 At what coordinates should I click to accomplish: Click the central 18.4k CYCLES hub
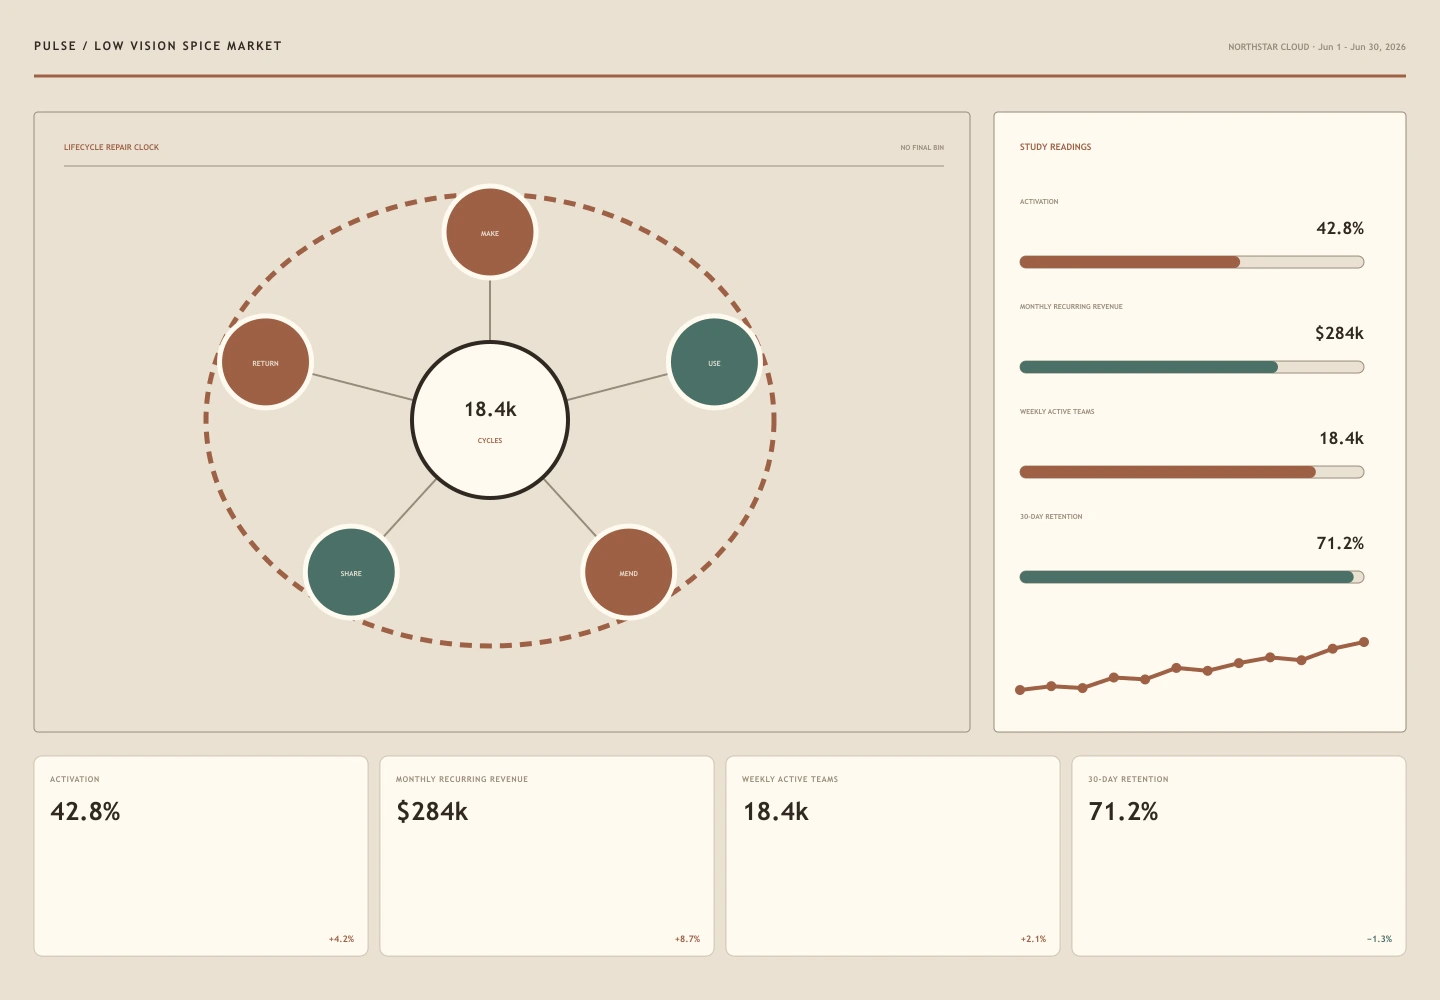click(490, 420)
